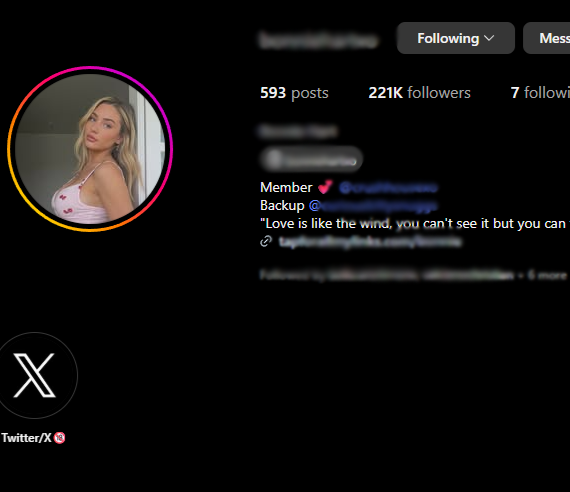This screenshot has width=570, height=492.
Task: Open the Following button menu
Action: pos(456,38)
